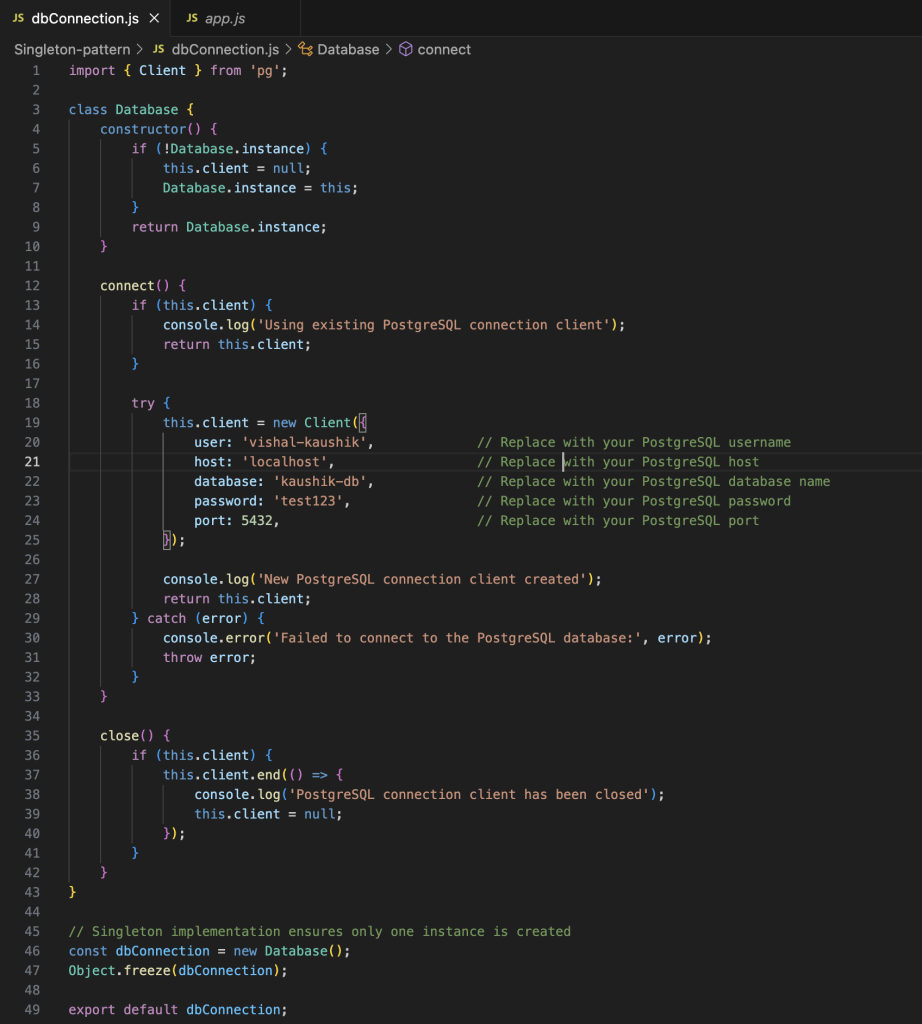922x1024 pixels.
Task: Click 'this.client = null;' on line 39
Action: click(268, 814)
